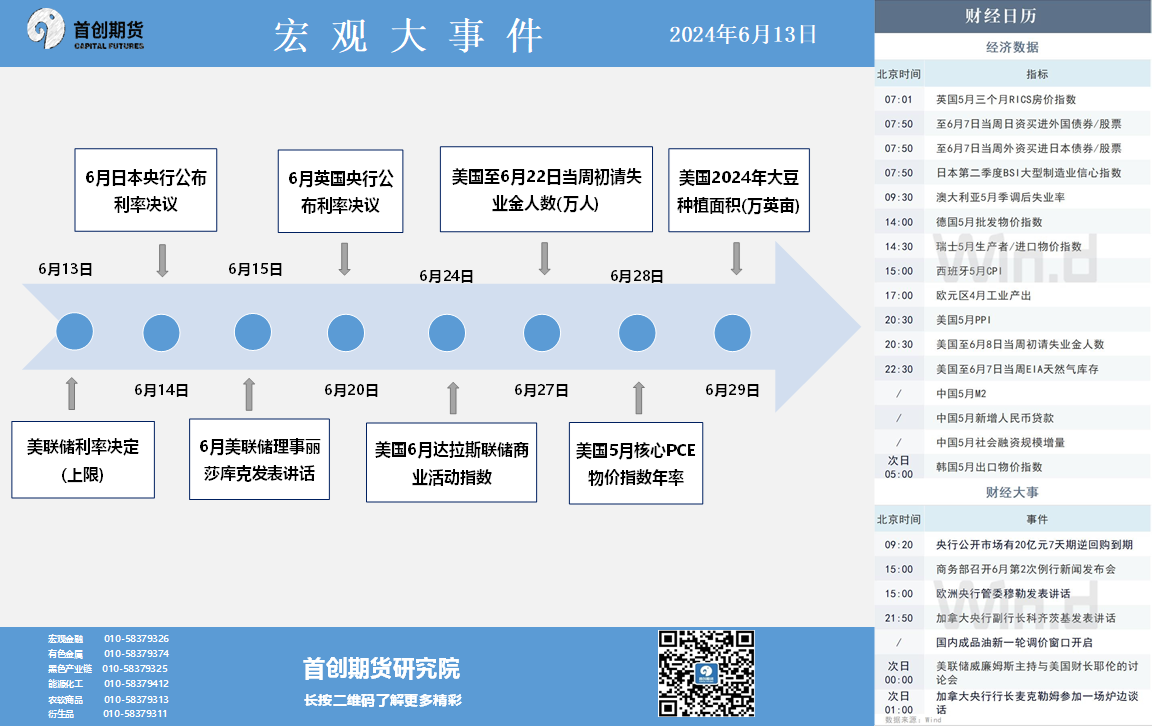Viewport: 1152px width, 726px height.
Task: Click row 美国至6月7日当周EIA天然气库存
Action: click(1012, 369)
